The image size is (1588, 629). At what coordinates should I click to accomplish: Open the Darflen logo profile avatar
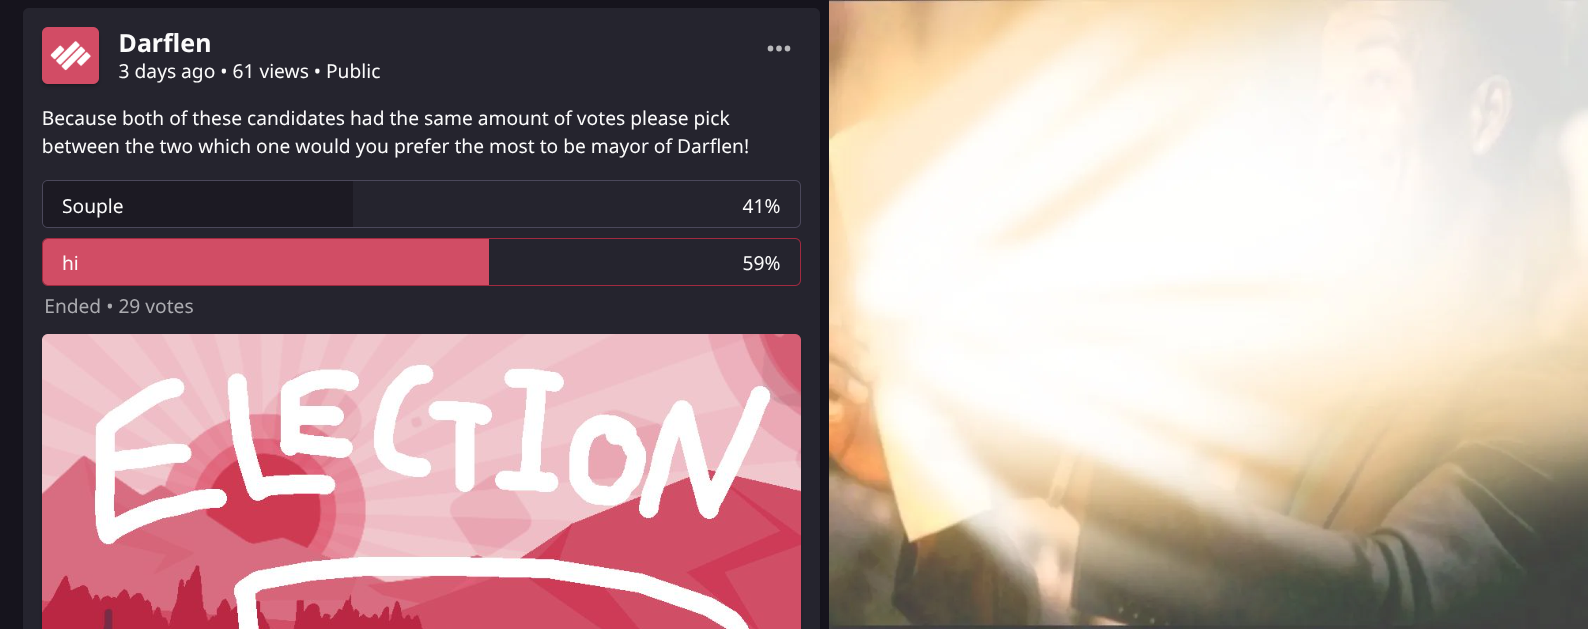[70, 56]
